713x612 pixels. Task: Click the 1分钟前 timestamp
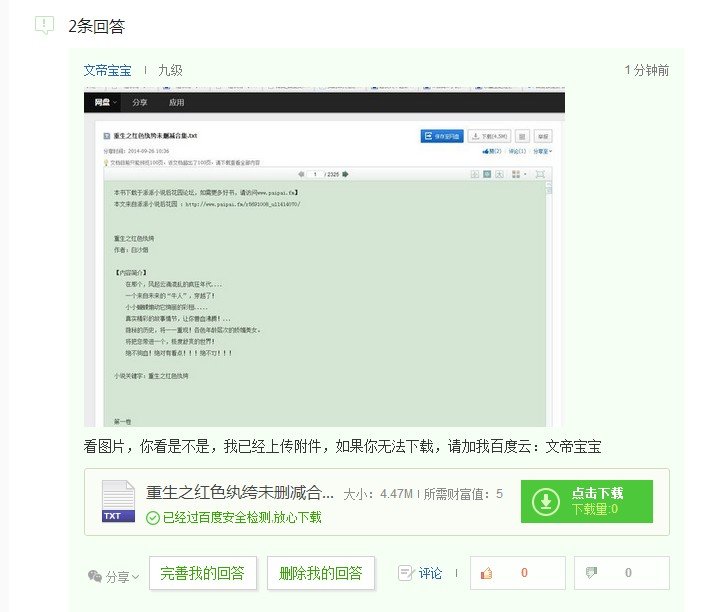tap(647, 70)
